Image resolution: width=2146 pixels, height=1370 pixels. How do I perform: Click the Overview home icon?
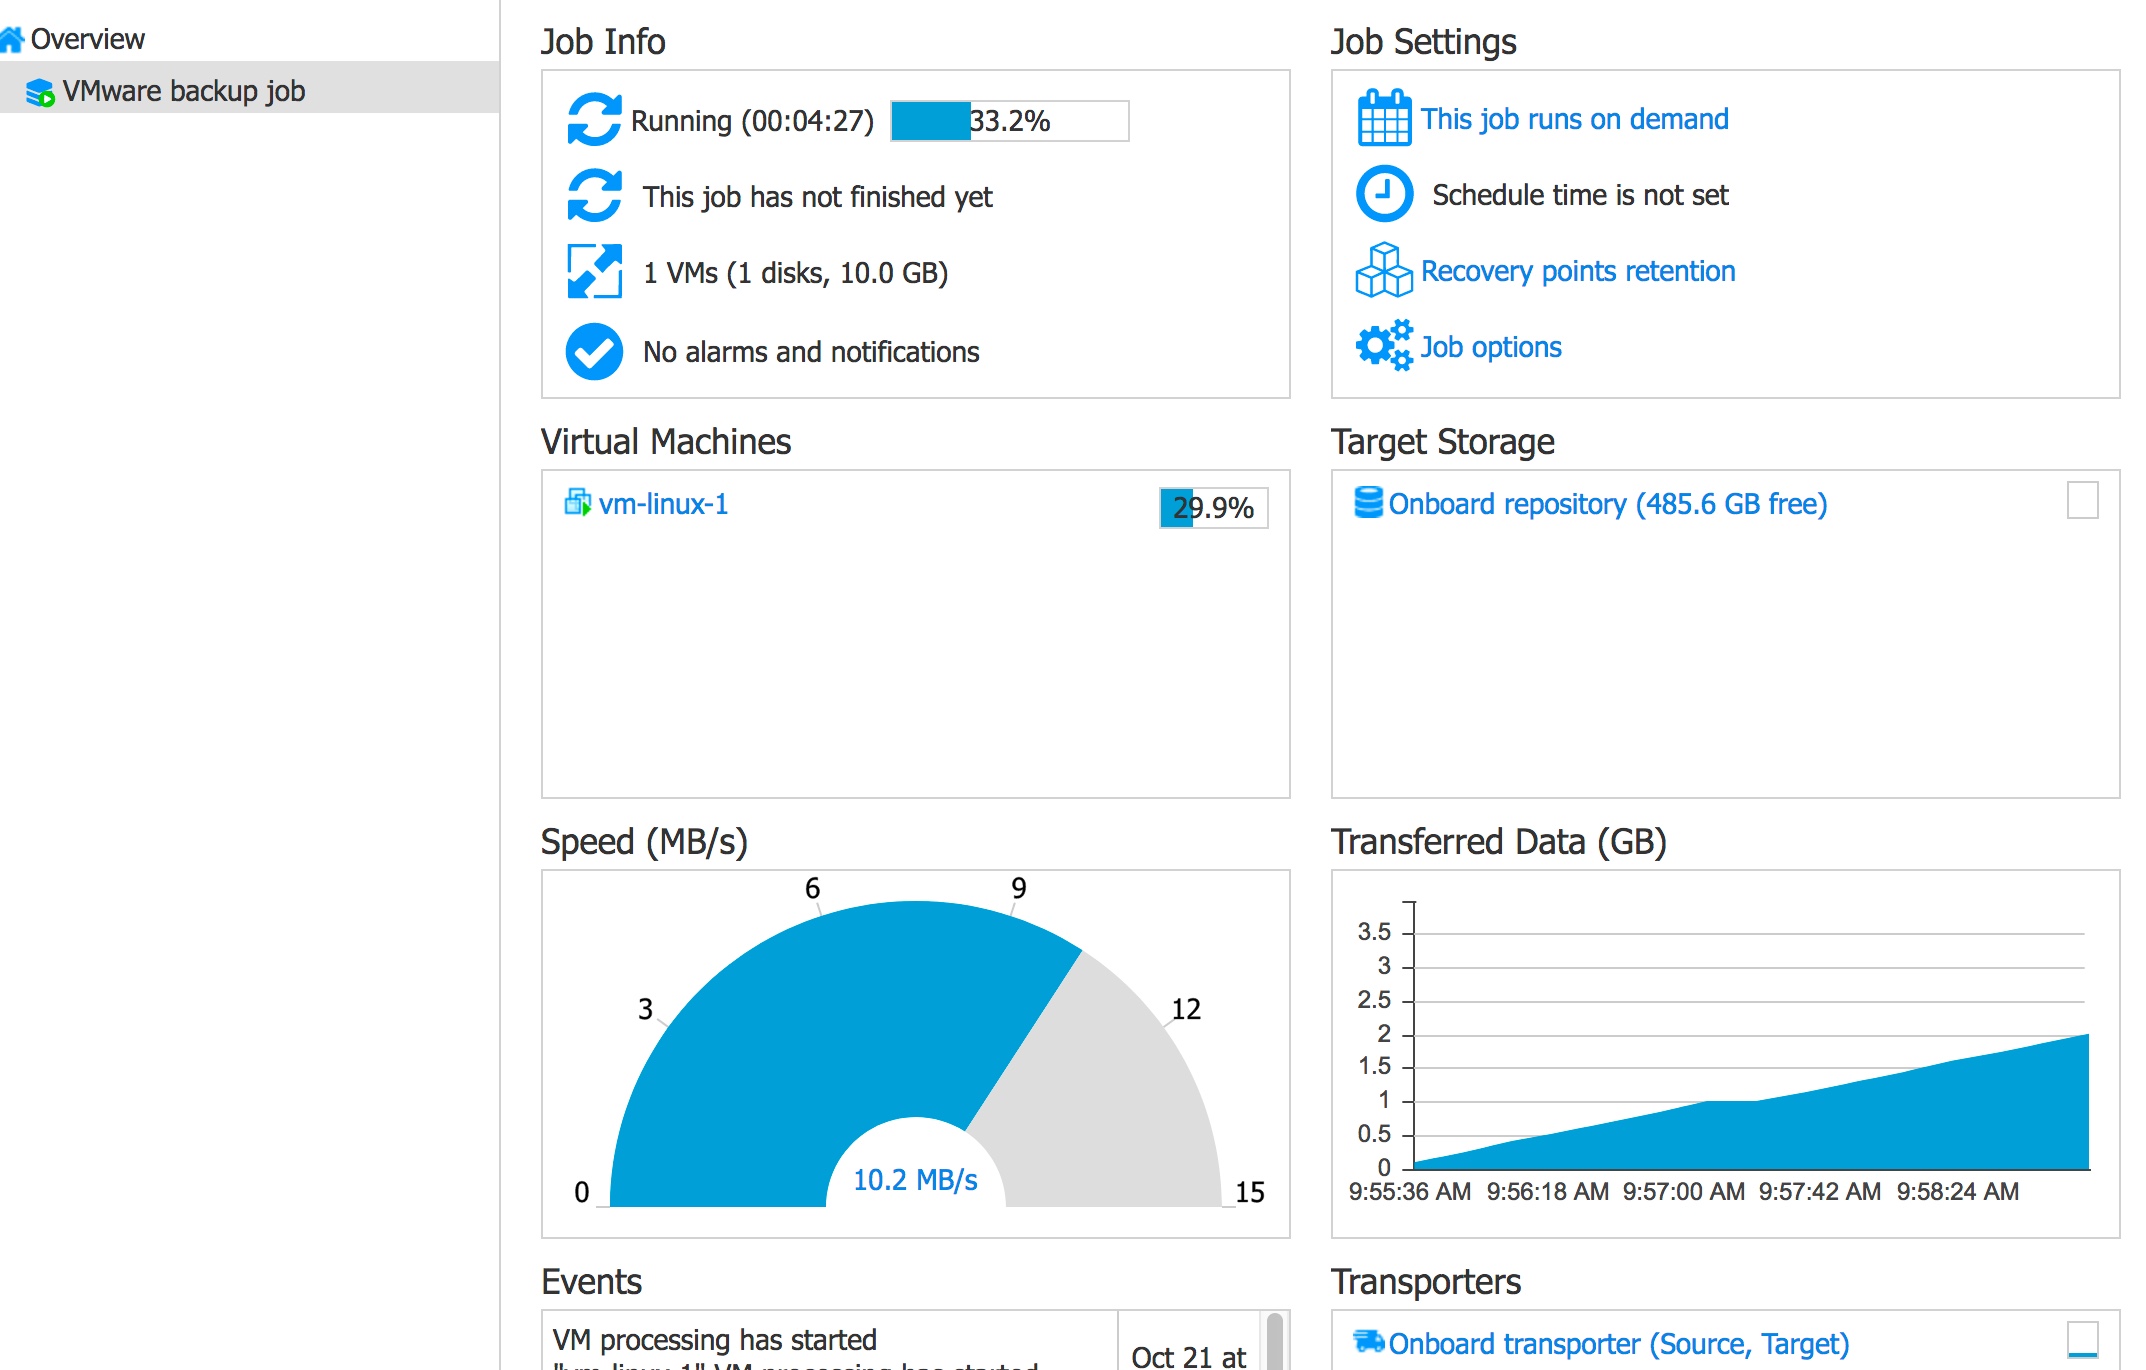click(12, 39)
